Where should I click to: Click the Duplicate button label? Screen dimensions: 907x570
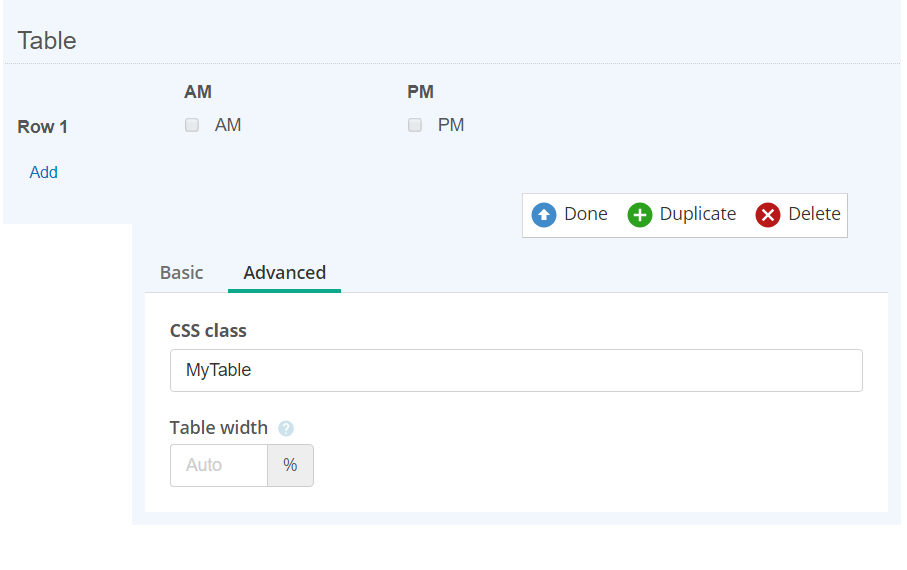tap(698, 214)
